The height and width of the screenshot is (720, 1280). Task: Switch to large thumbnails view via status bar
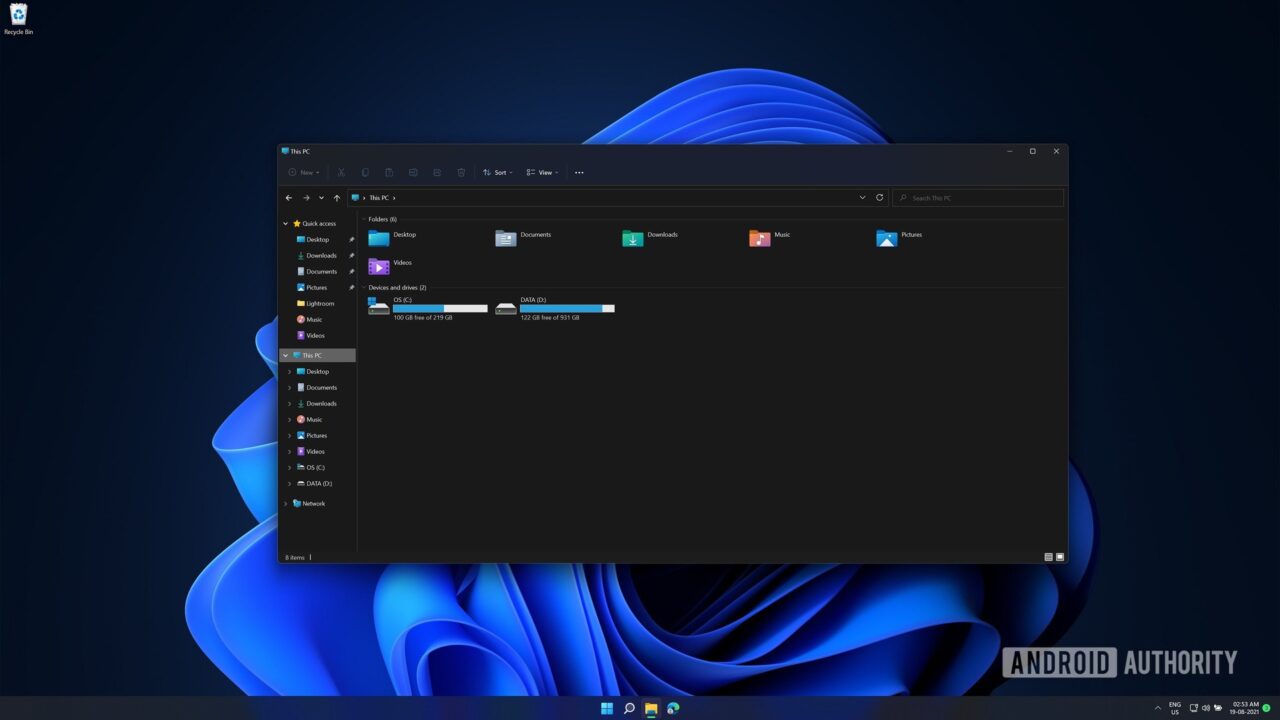click(x=1060, y=556)
